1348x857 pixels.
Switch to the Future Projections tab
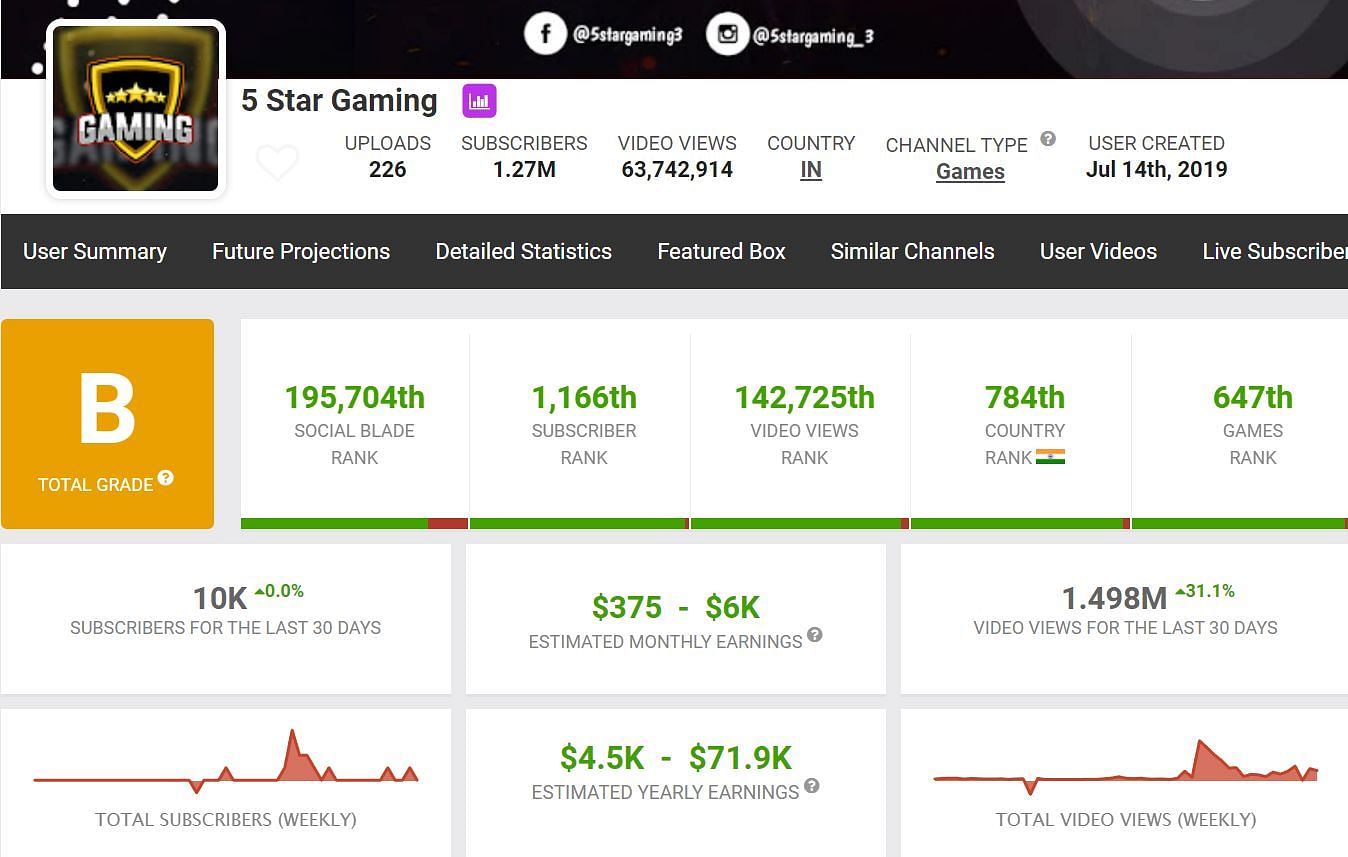tap(301, 252)
